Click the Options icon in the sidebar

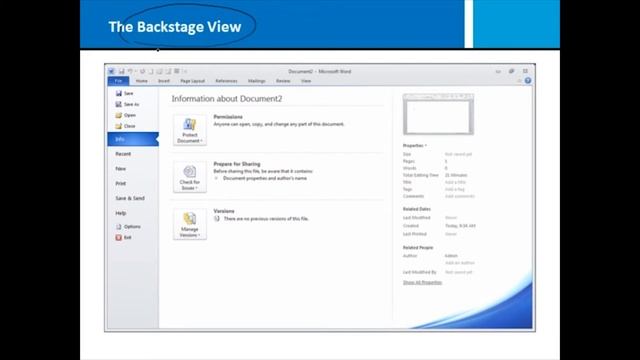click(119, 227)
